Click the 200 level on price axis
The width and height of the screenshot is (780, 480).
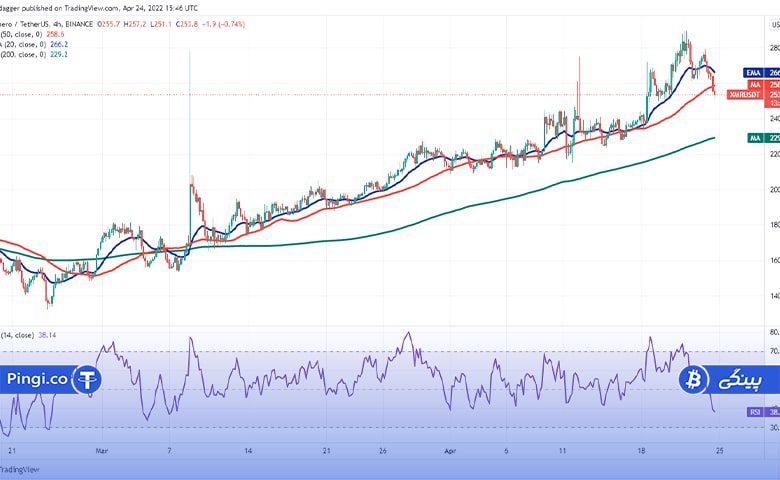click(775, 190)
